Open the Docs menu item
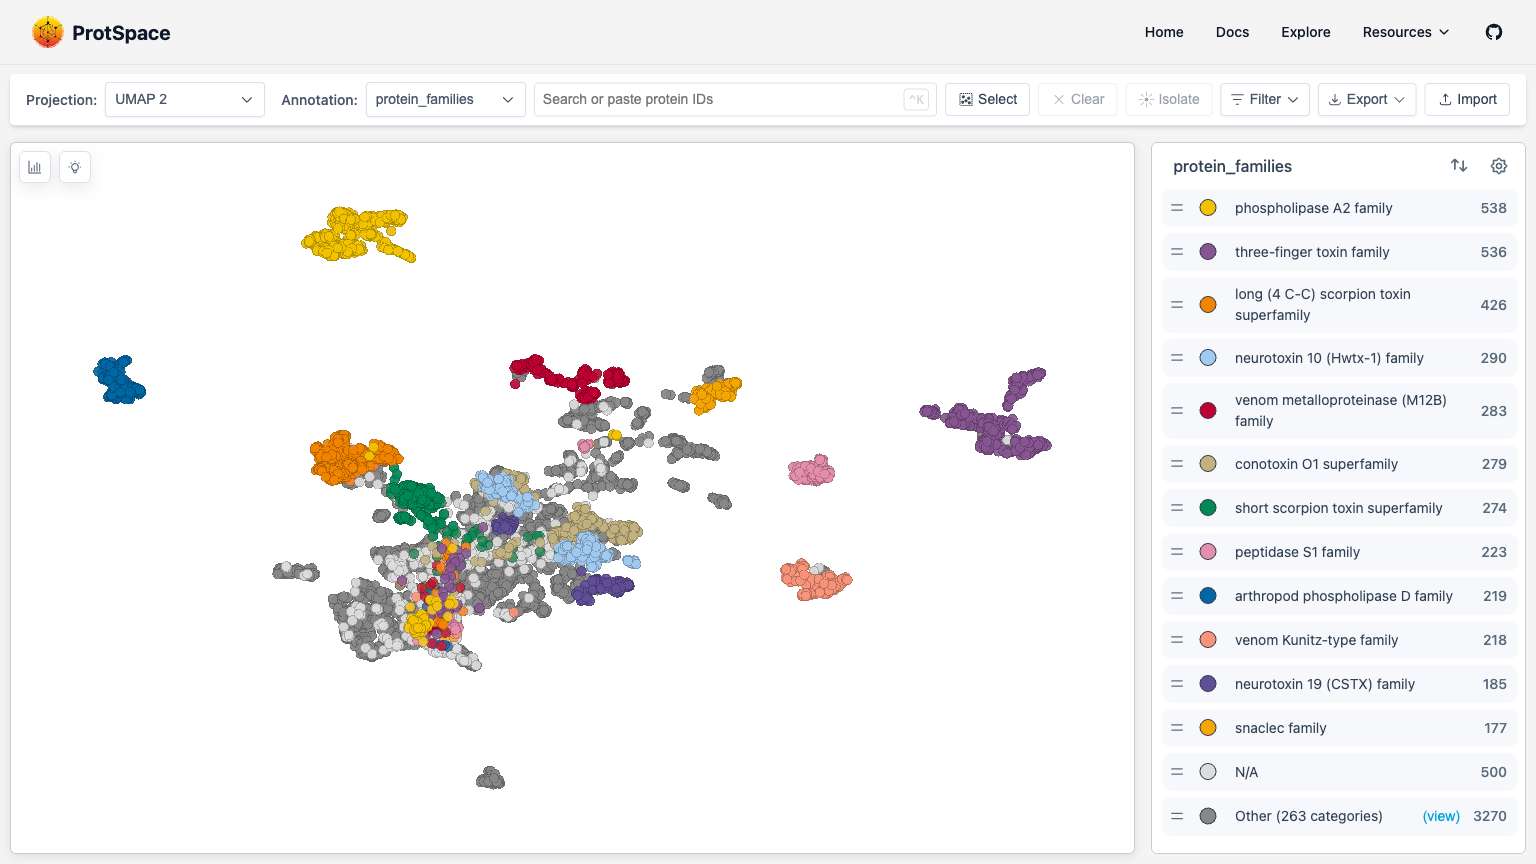 (x=1232, y=31)
